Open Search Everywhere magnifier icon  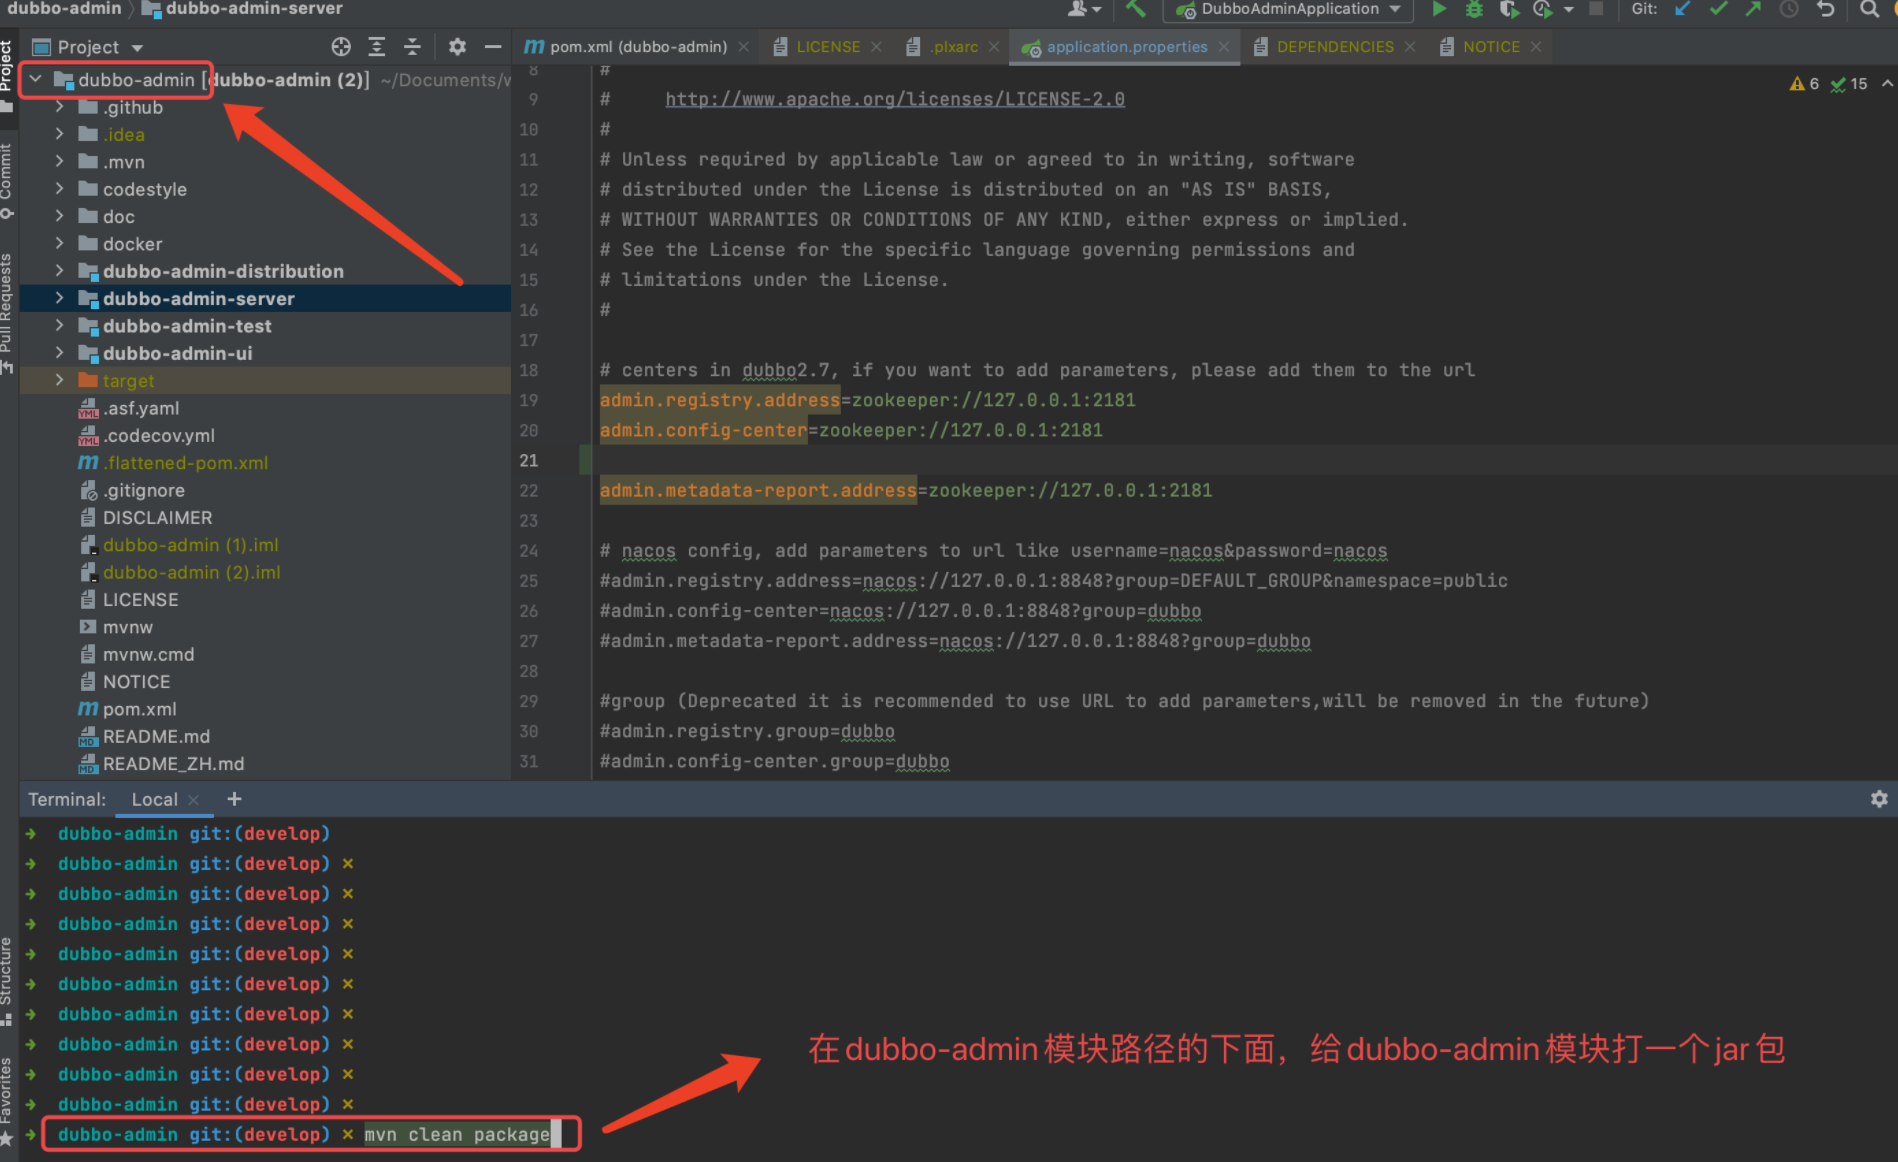point(1869,9)
